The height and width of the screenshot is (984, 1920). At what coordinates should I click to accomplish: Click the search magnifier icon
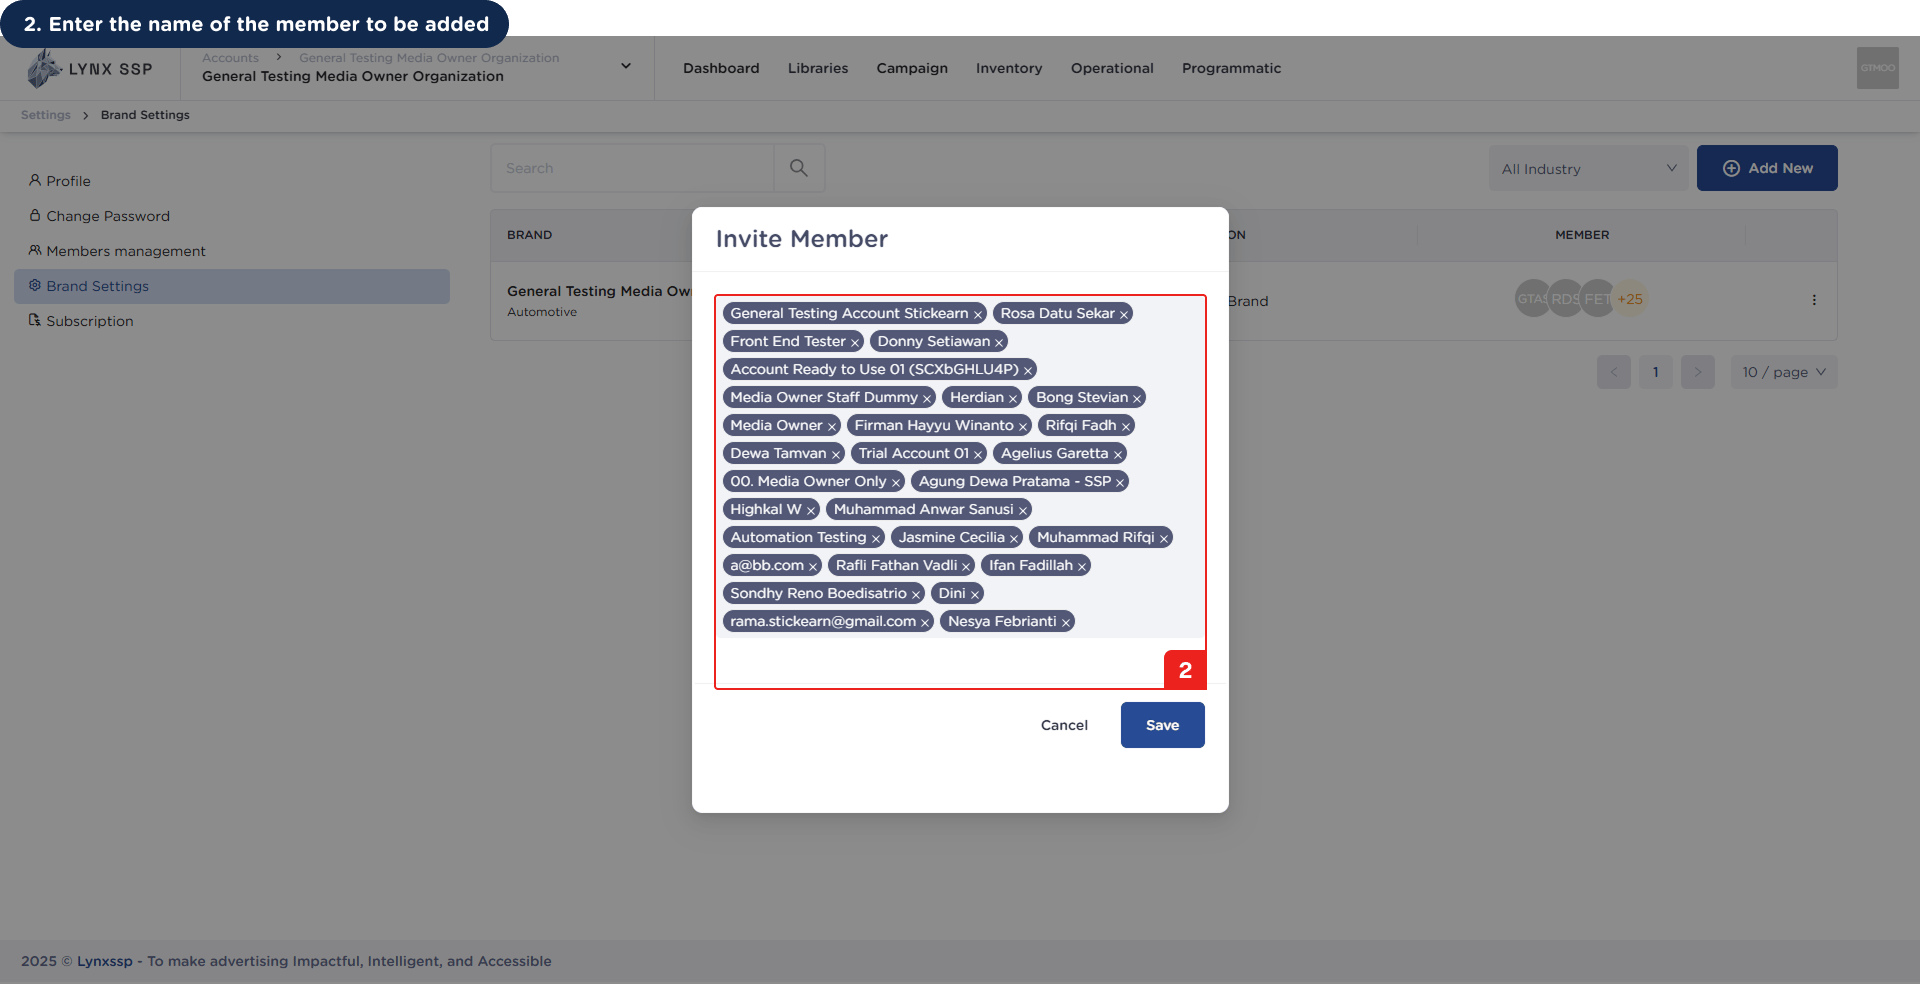pos(799,168)
